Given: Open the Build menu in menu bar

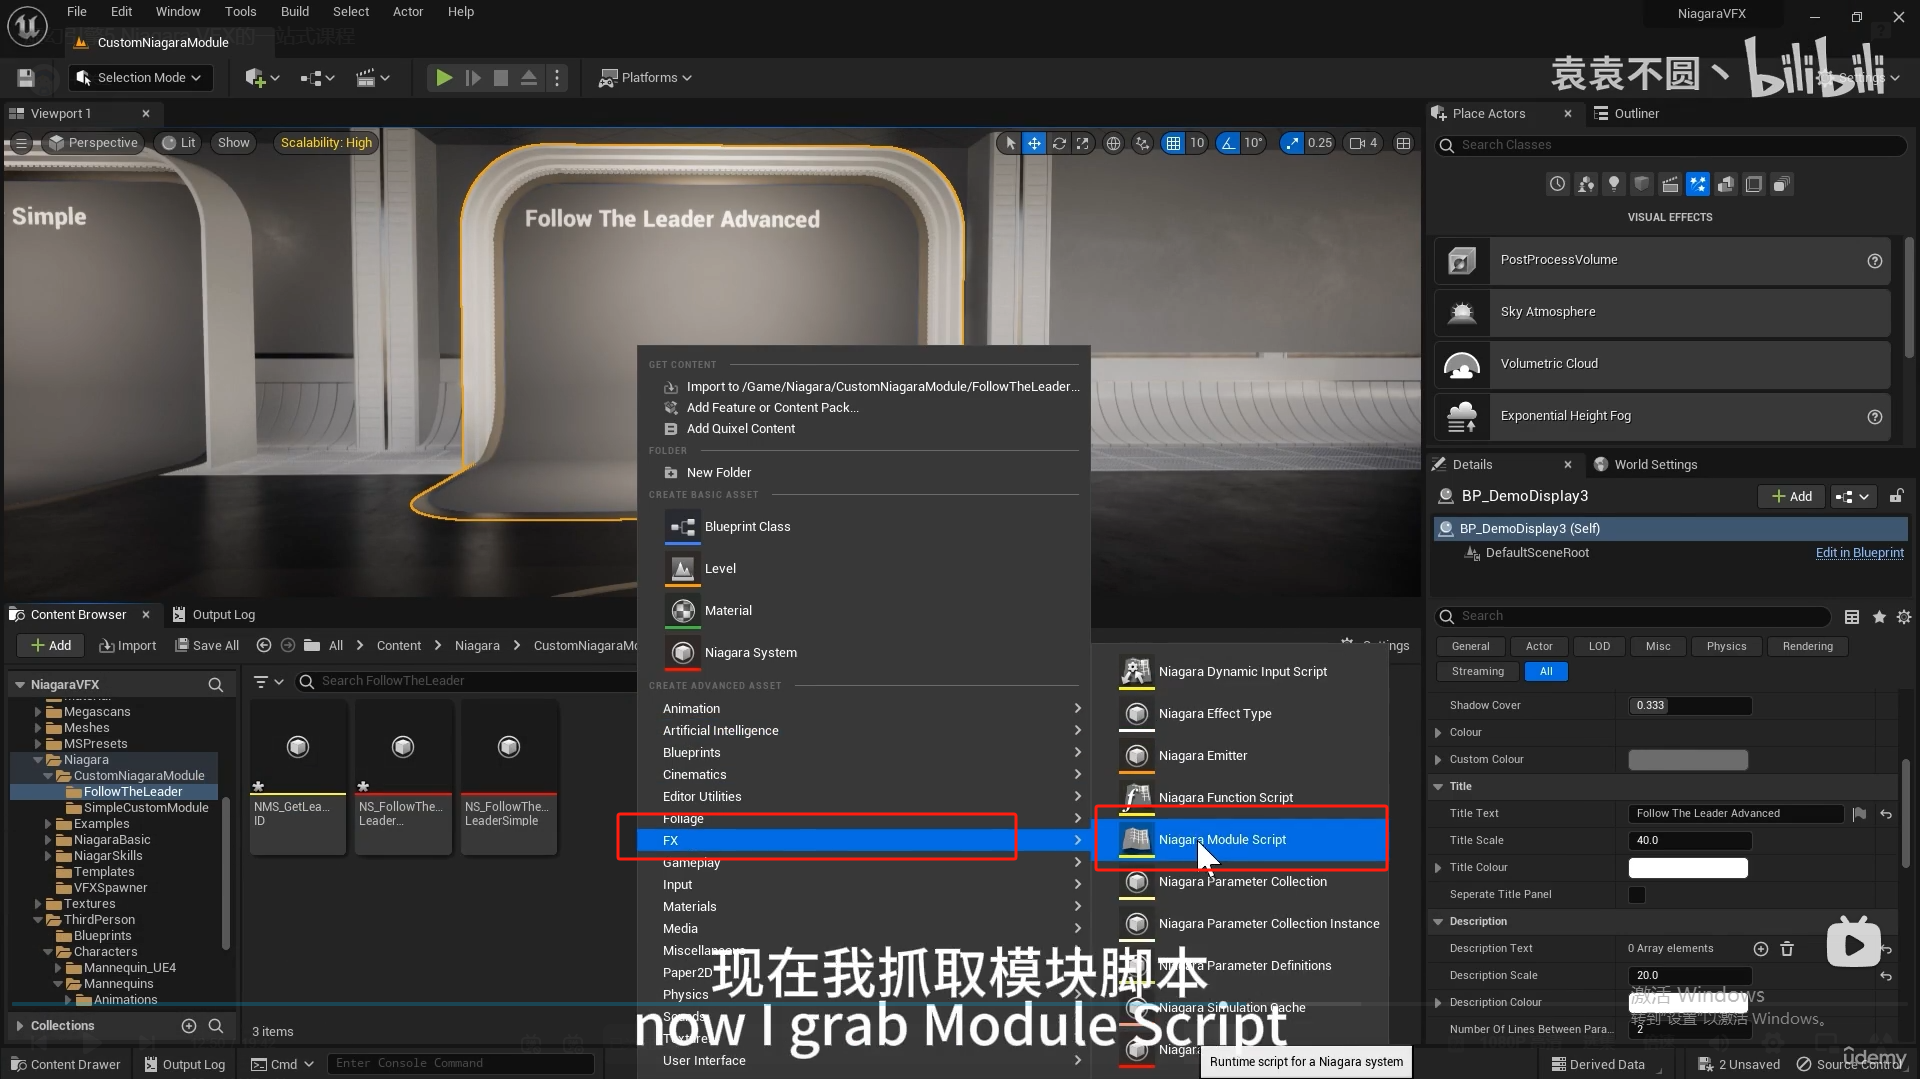Looking at the screenshot, I should 294,12.
